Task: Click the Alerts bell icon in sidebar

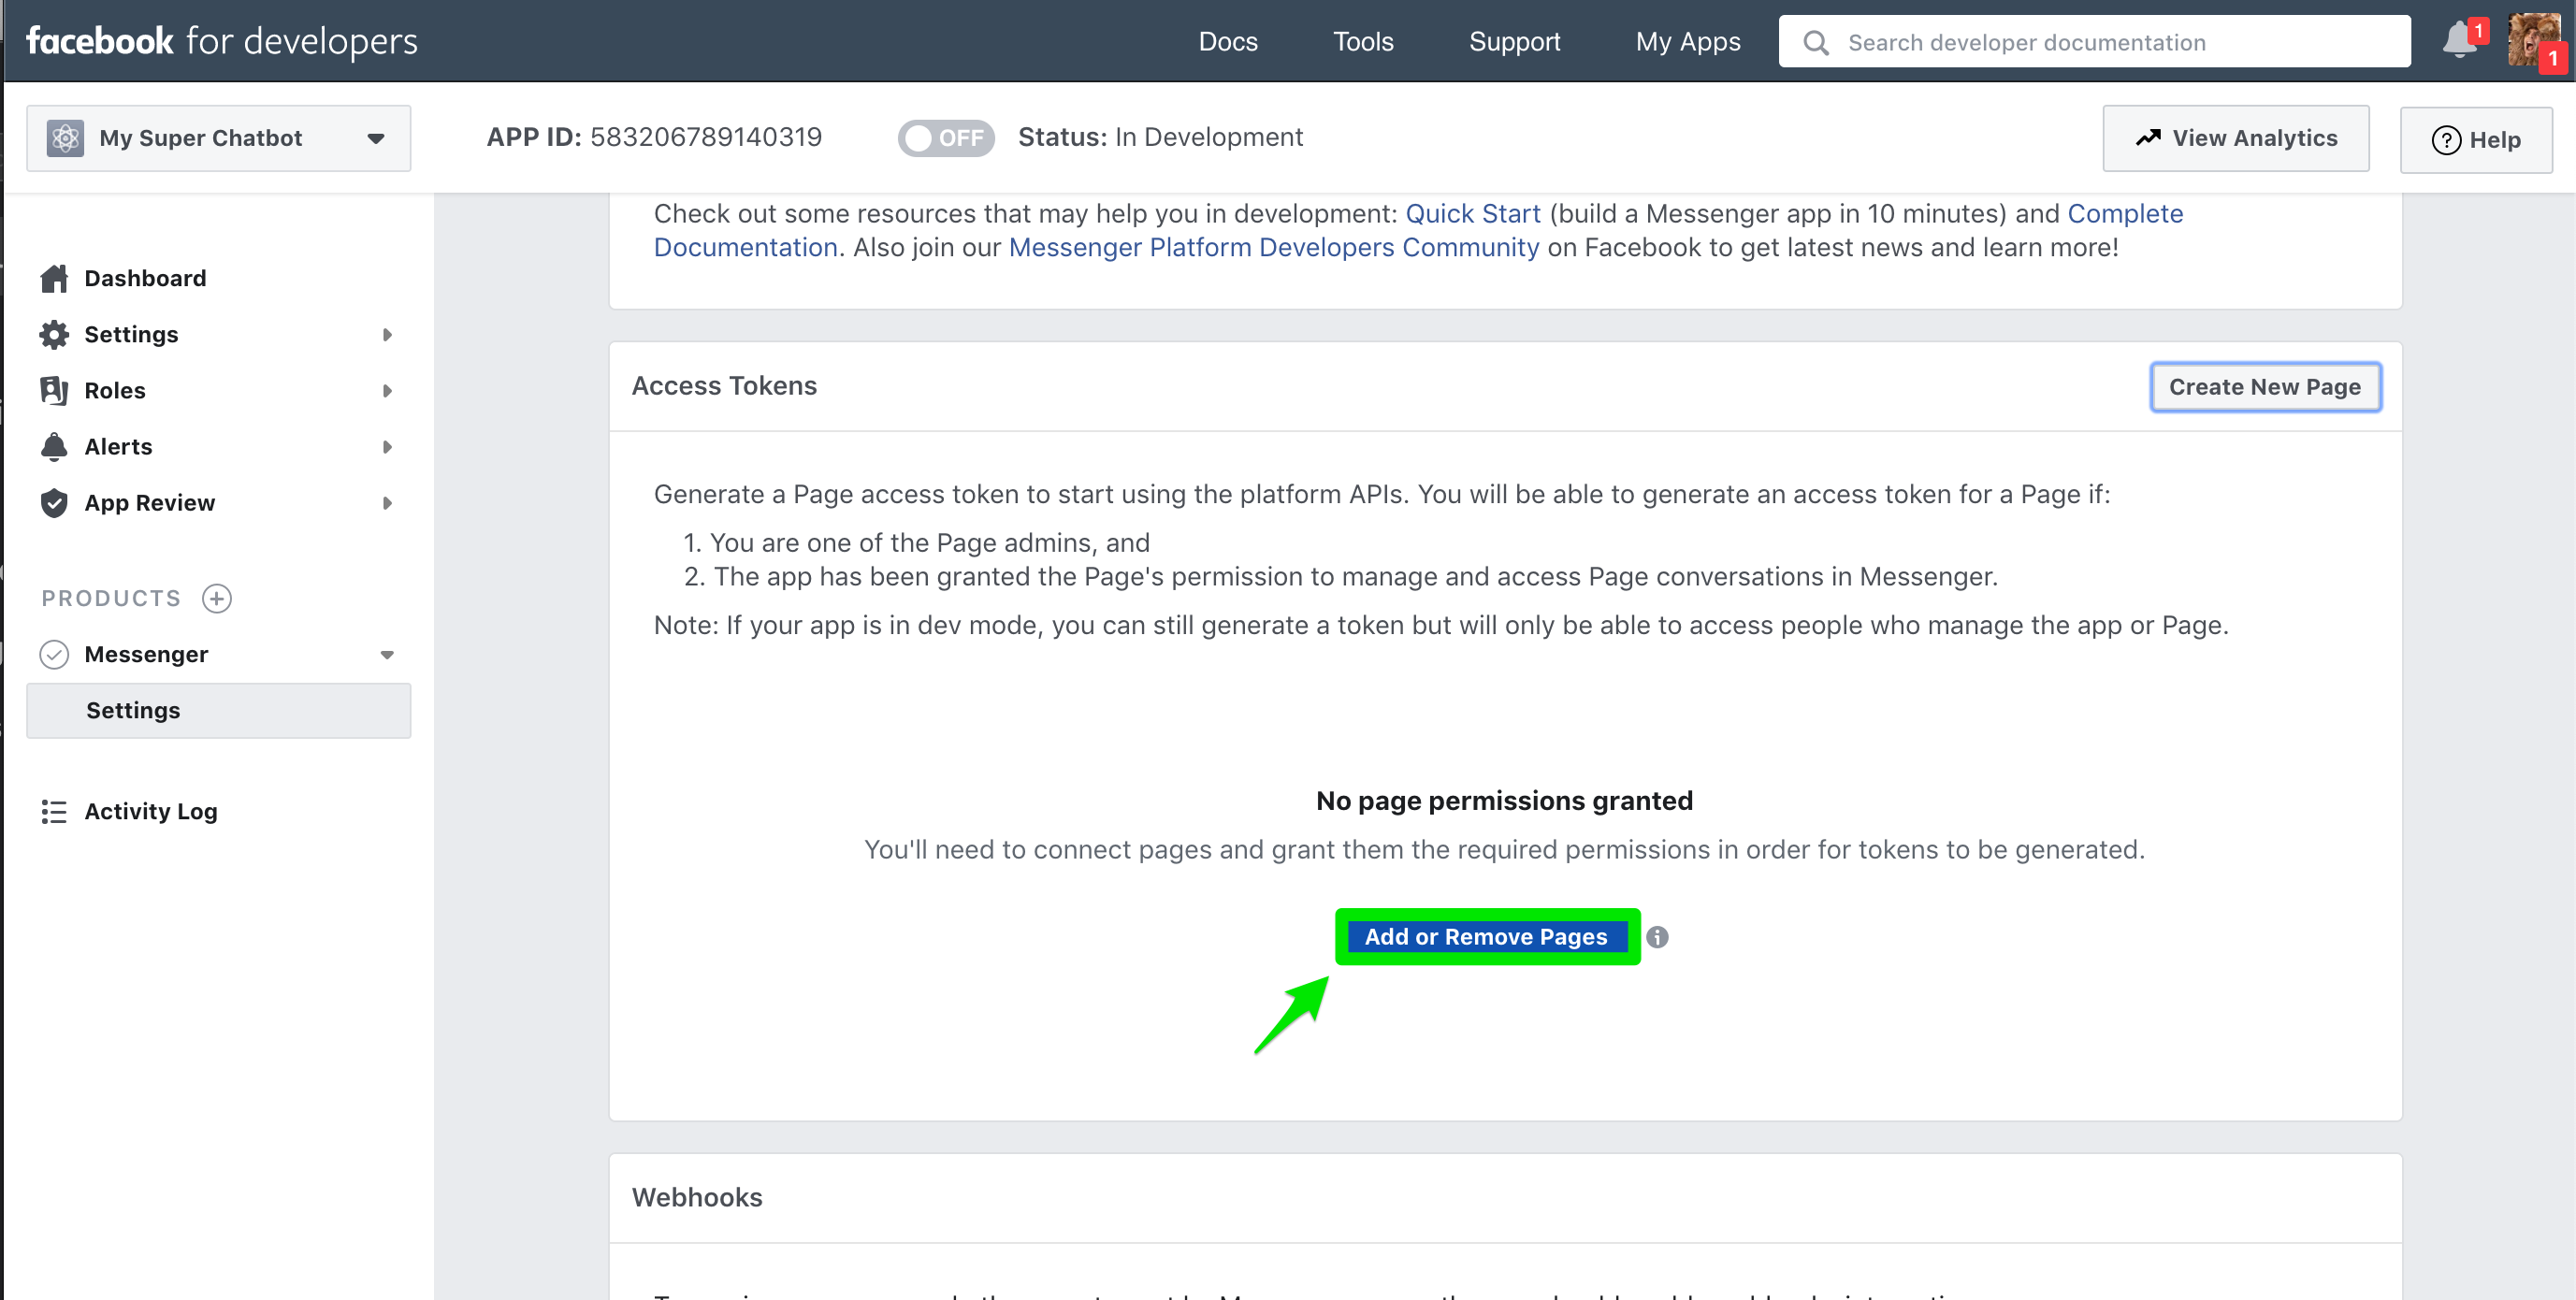Action: [54, 446]
